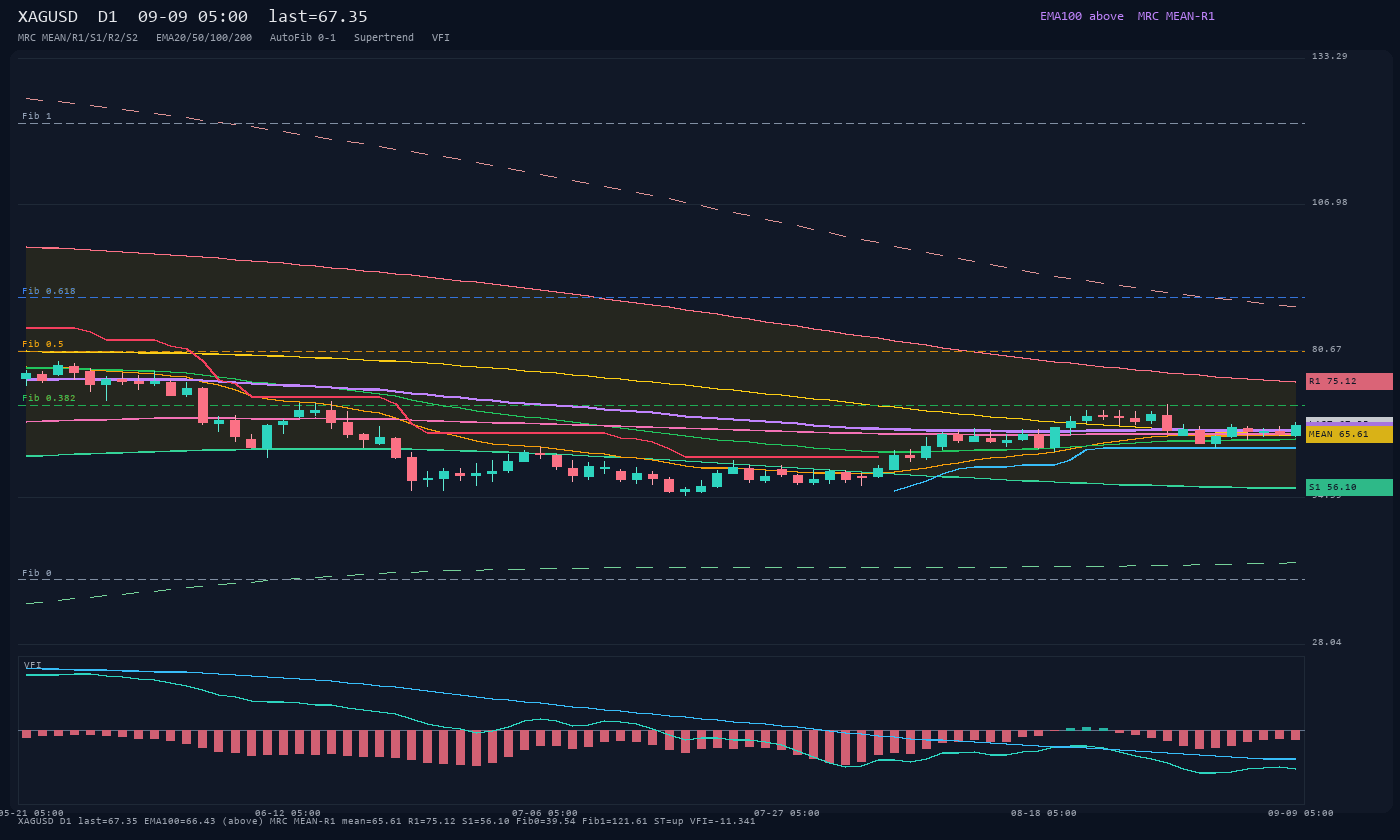Select the Fib 0.618 level label

click(x=49, y=291)
